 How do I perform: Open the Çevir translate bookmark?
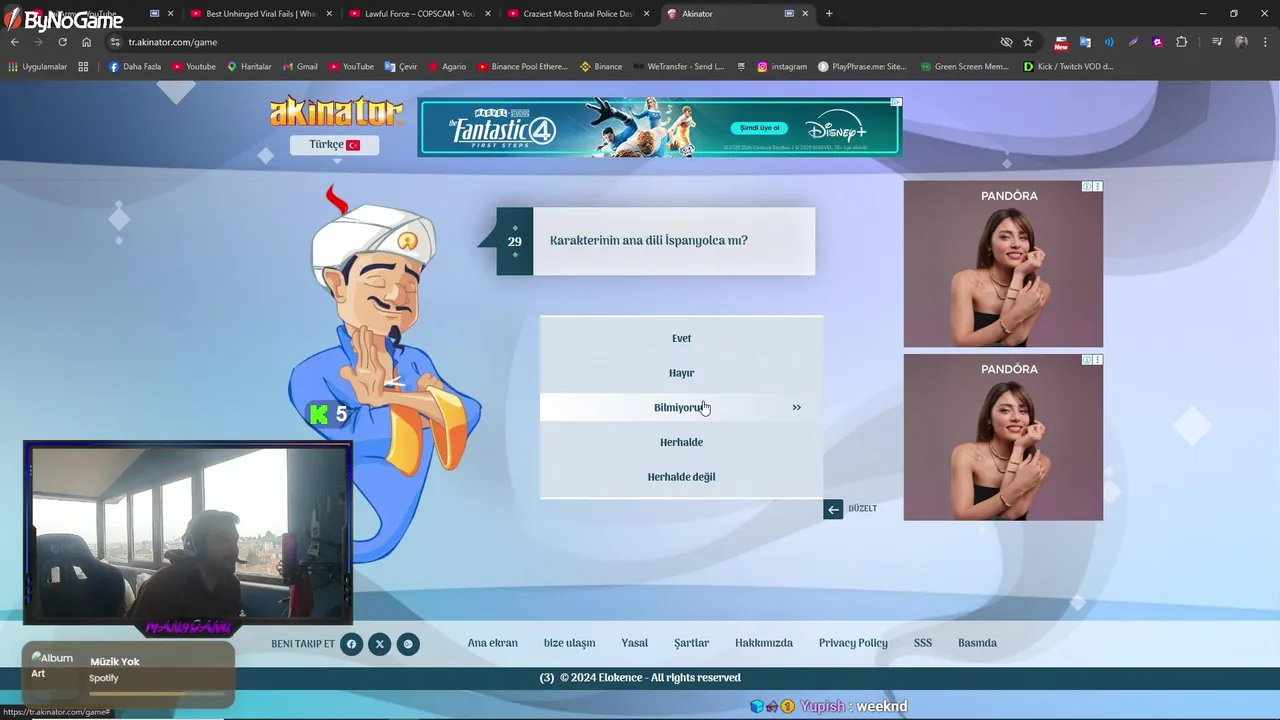(x=401, y=67)
